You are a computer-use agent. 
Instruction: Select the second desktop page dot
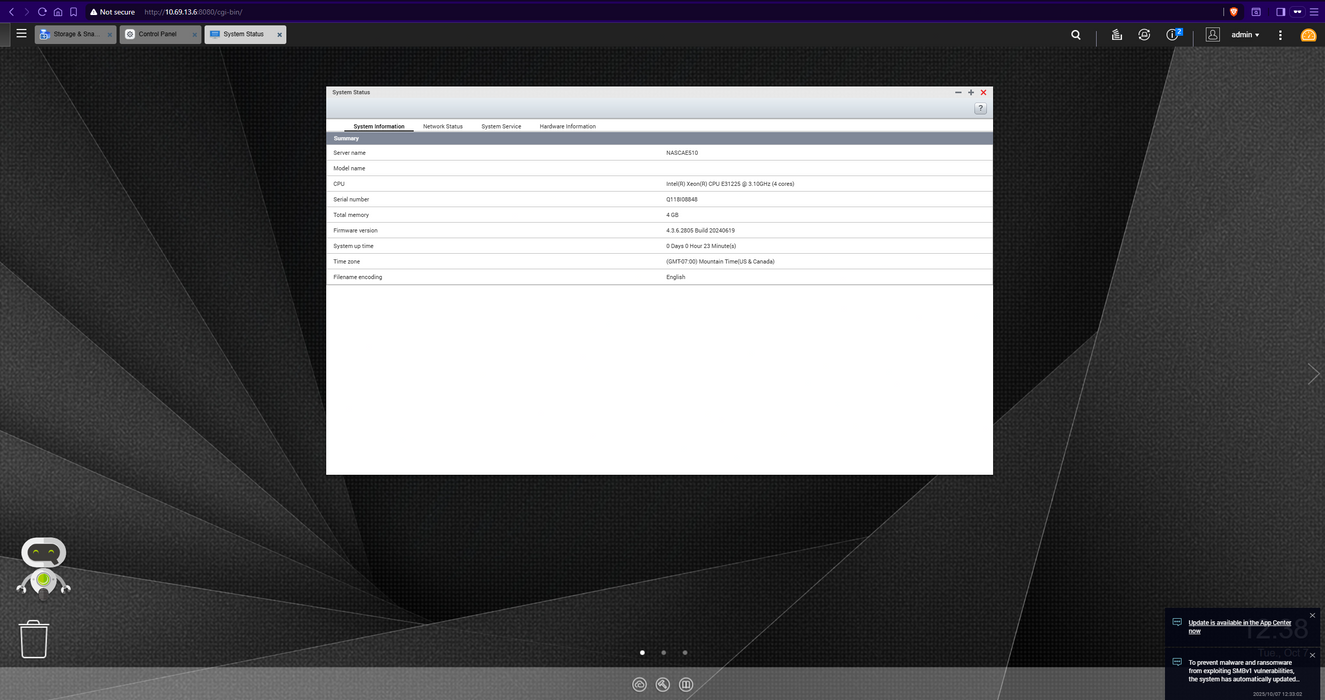coord(663,652)
